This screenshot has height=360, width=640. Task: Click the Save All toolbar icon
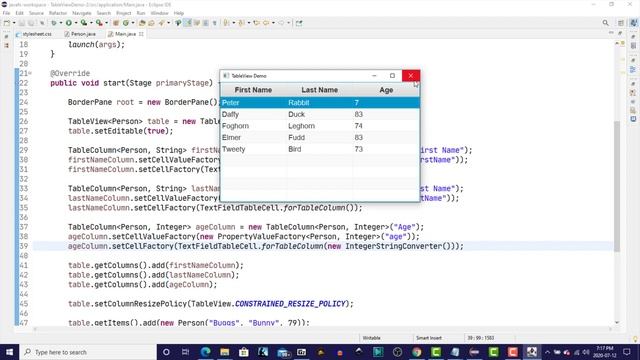[x=31, y=23]
